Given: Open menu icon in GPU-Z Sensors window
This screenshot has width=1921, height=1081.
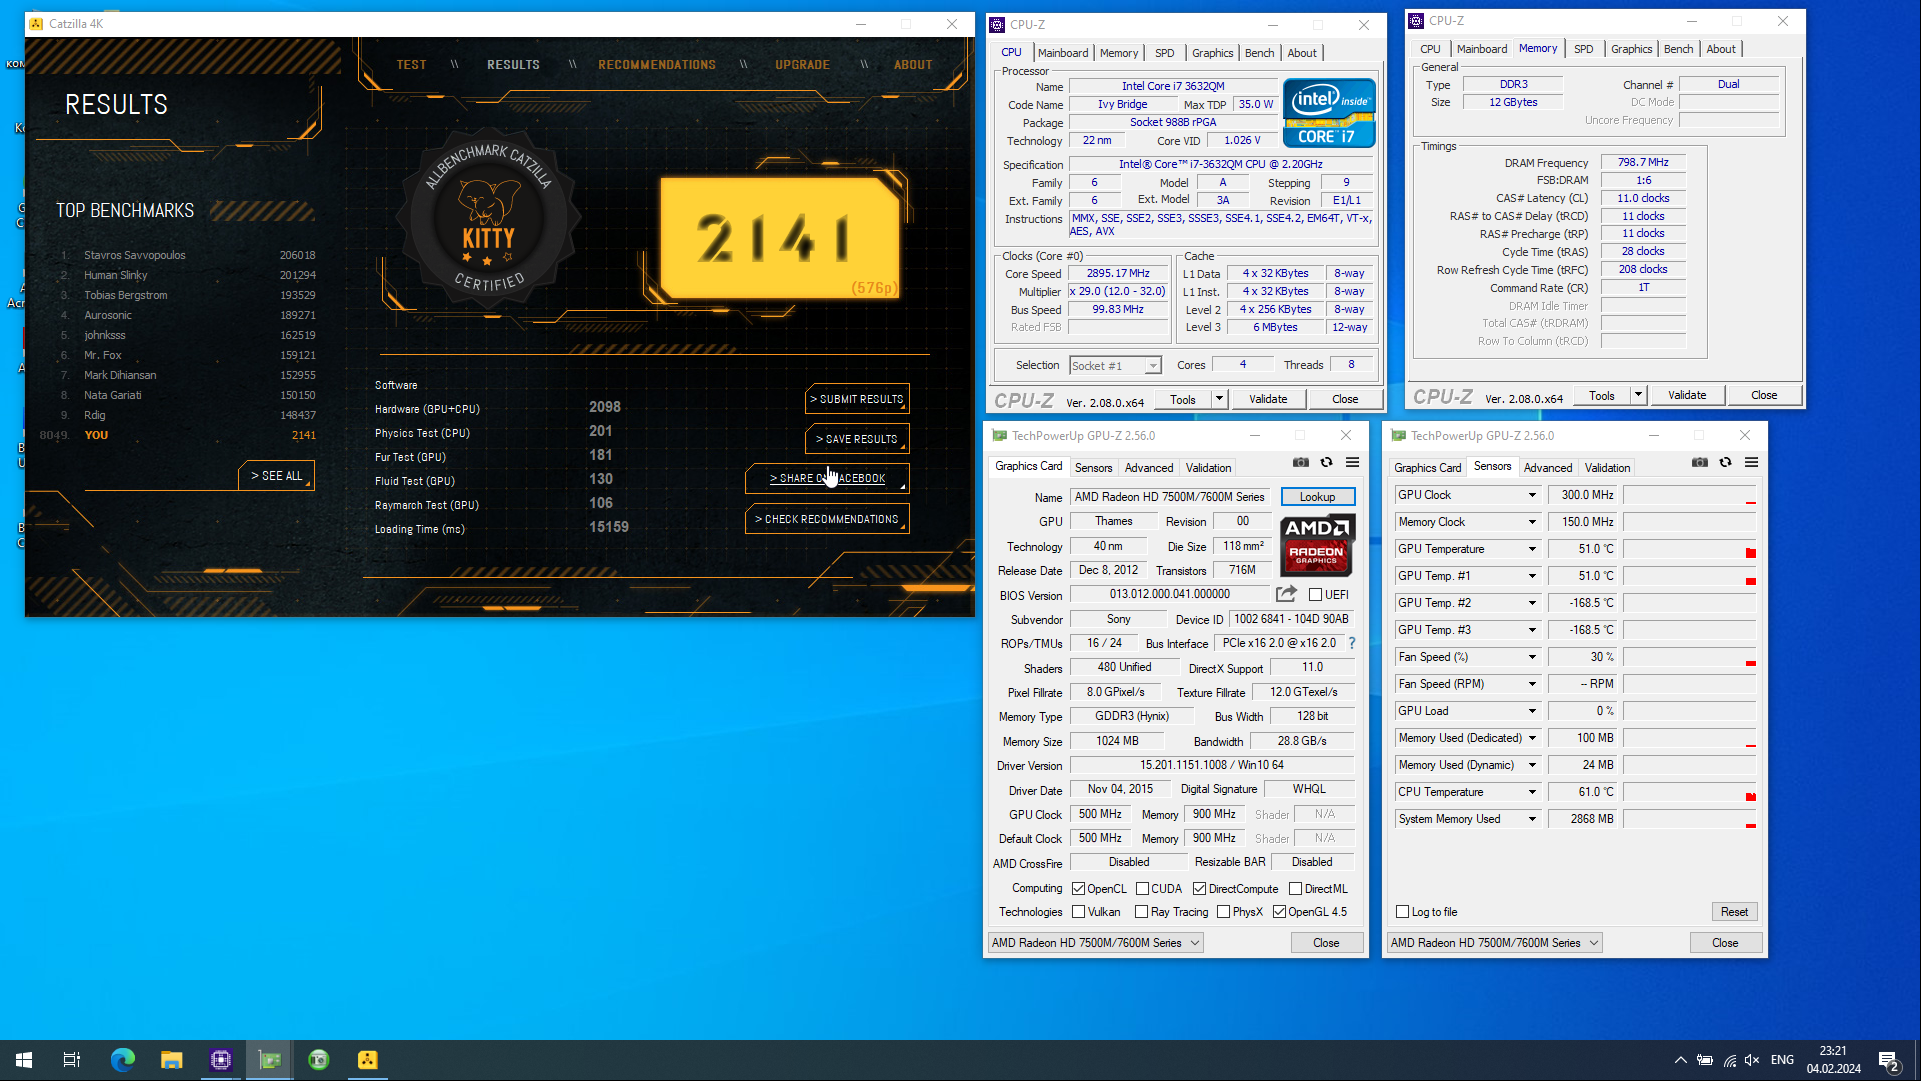Looking at the screenshot, I should [1751, 462].
